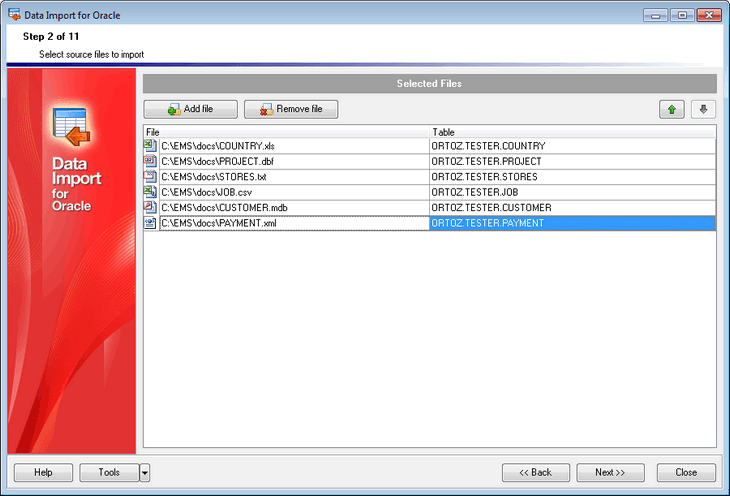Viewport: 730px width, 496px height.
Task: Move selected file up with green arrow
Action: coord(671,109)
